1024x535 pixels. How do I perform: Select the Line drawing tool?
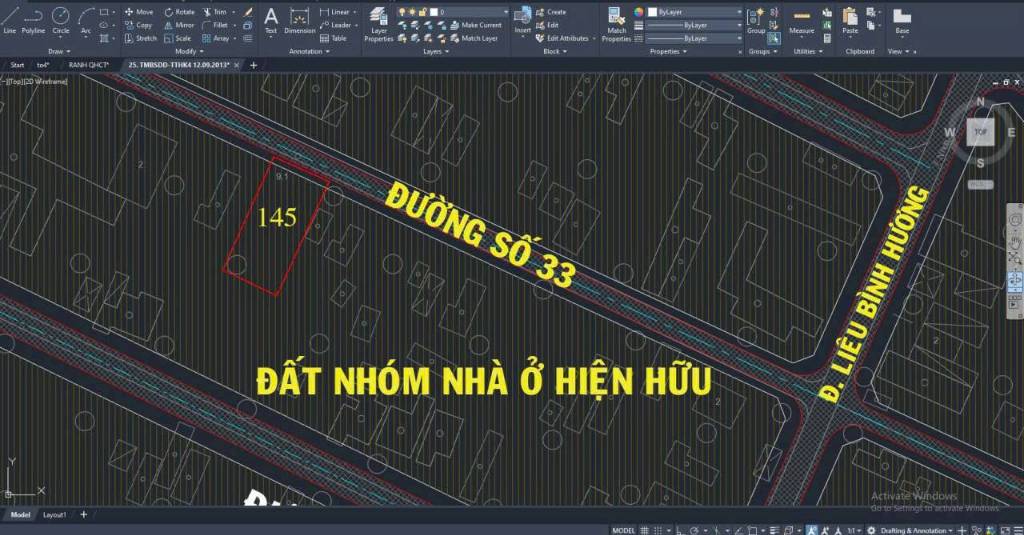10,19
